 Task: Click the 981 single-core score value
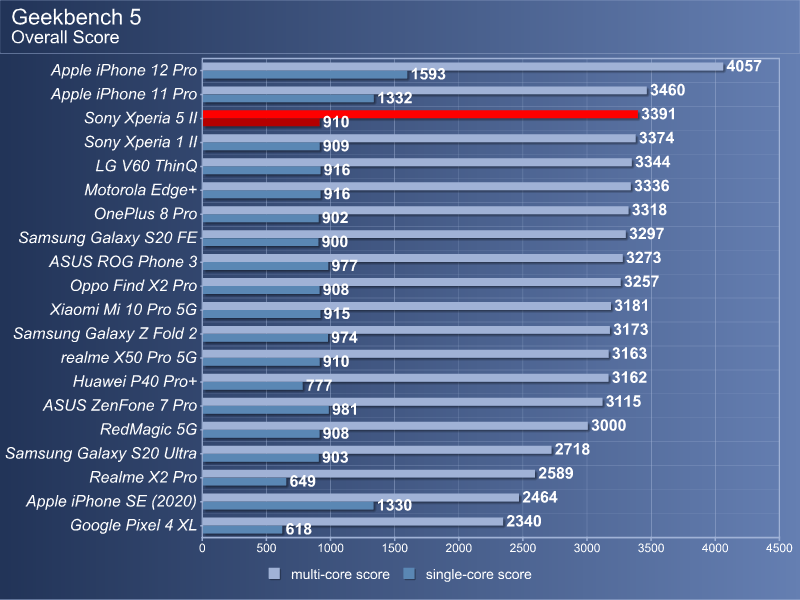pyautogui.click(x=345, y=410)
